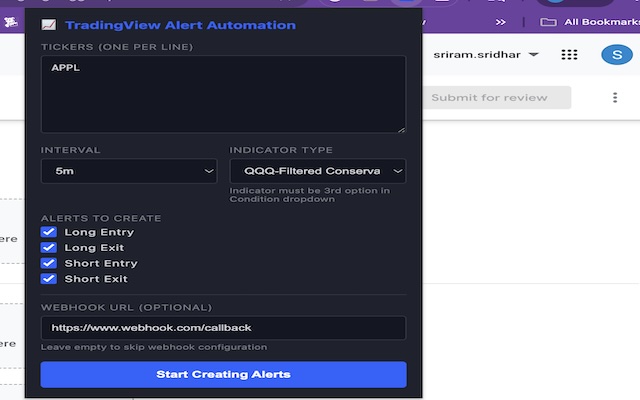640x400 pixels.
Task: Click the INTERVAL label
Action: coord(70,150)
